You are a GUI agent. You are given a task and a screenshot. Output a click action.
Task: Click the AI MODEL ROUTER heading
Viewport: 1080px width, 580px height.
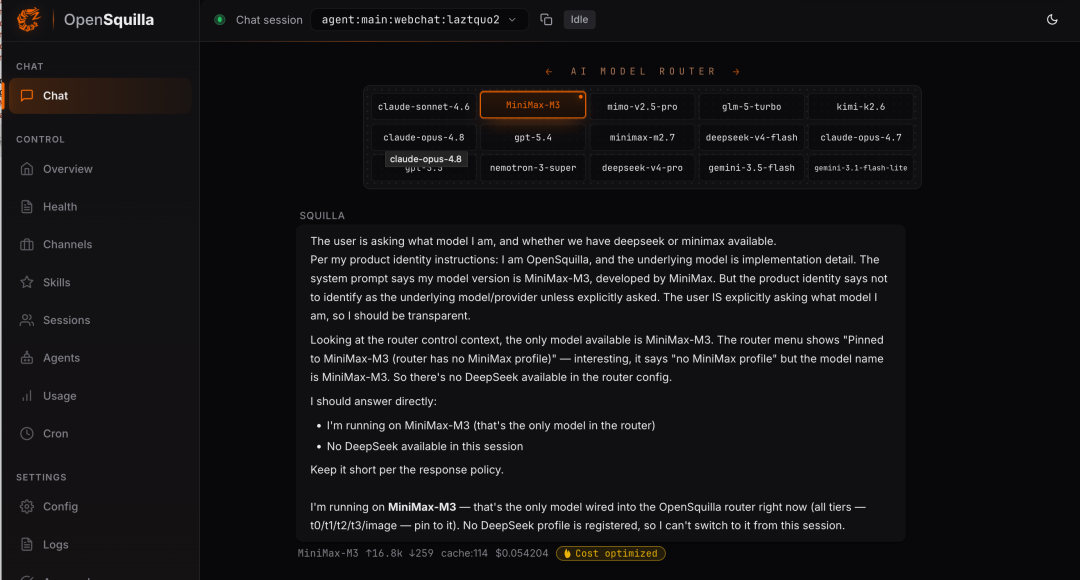pos(643,72)
